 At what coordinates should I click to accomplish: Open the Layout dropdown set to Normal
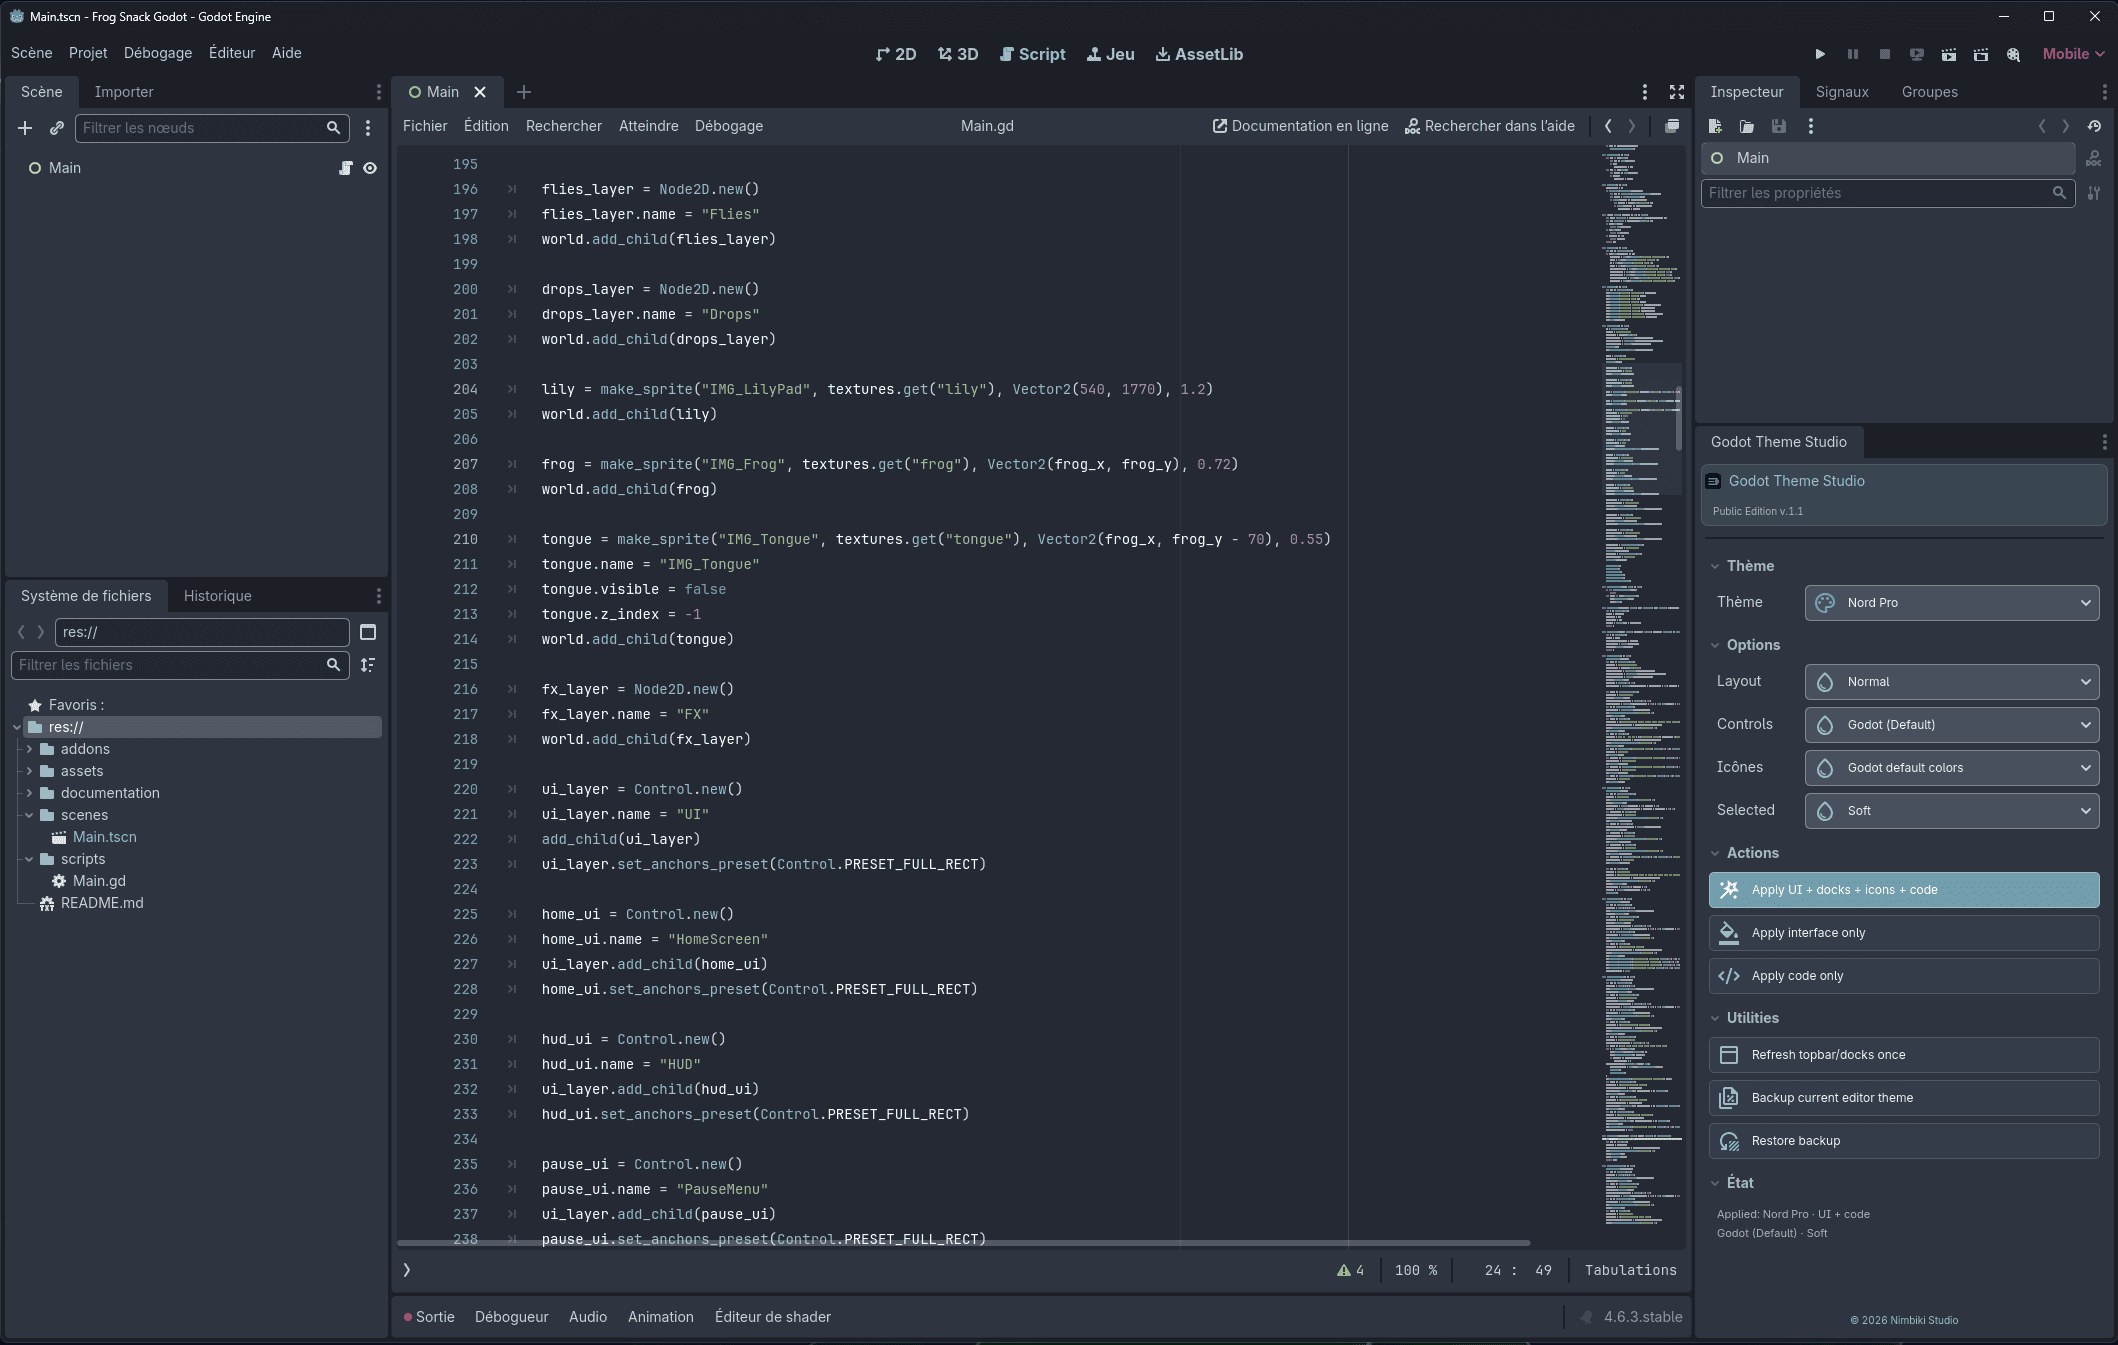[1952, 682]
